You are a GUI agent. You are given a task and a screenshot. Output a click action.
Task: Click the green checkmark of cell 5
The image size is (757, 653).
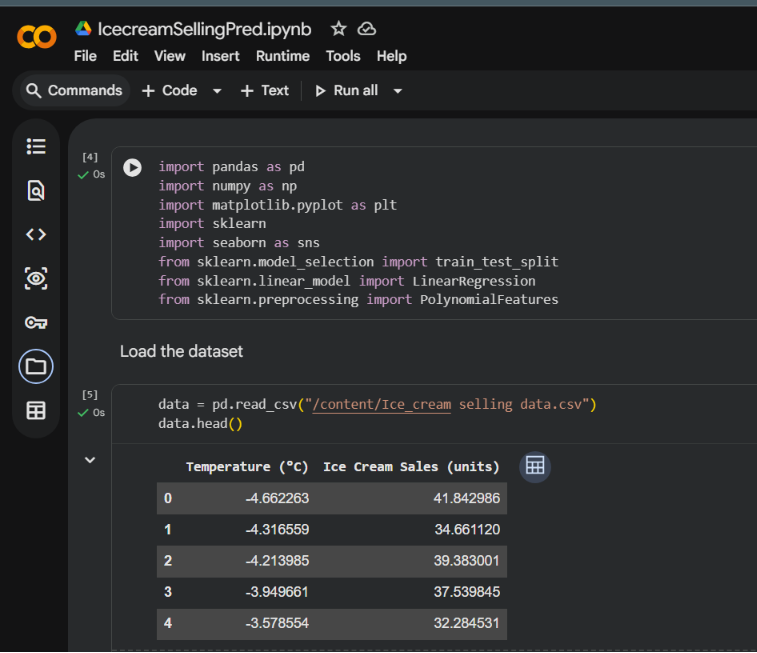tap(83, 413)
